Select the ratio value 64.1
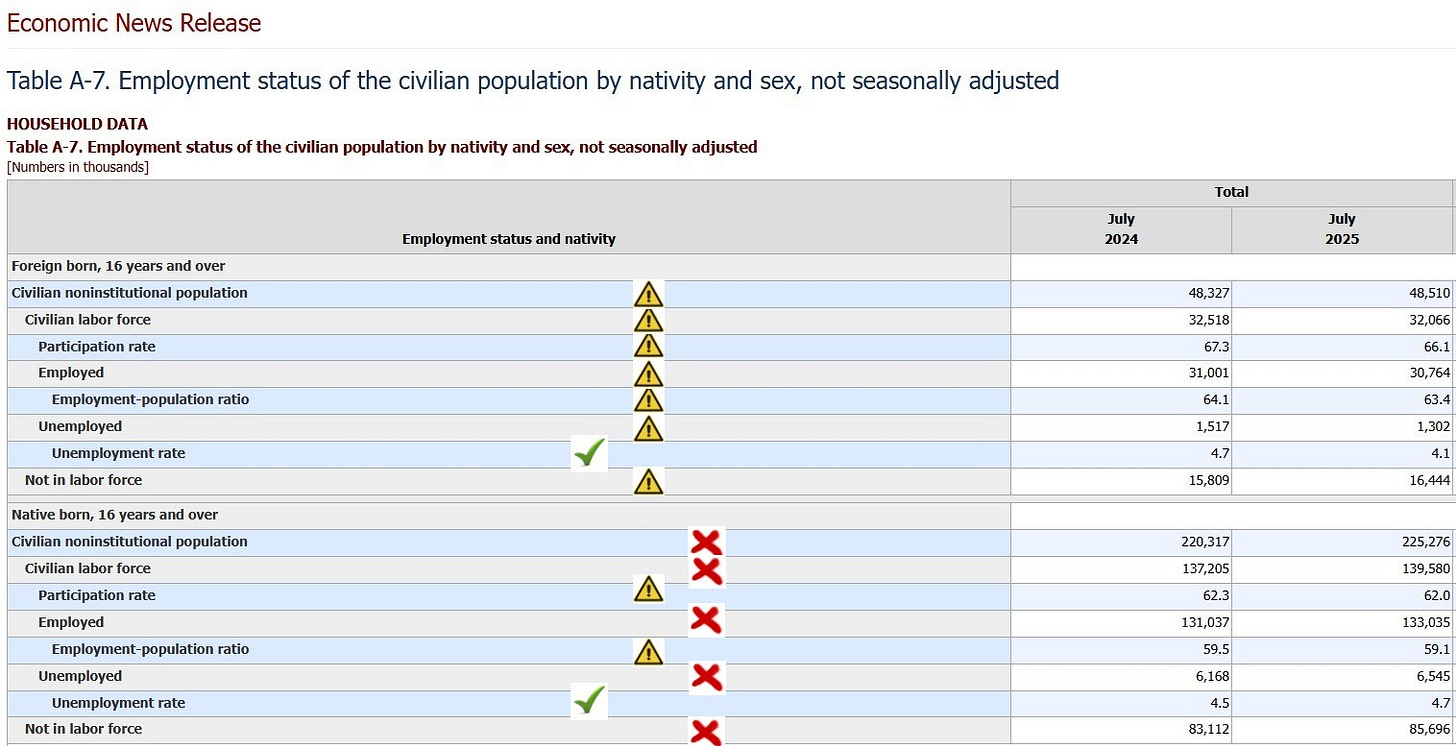The height and width of the screenshot is (746, 1456). click(1217, 400)
